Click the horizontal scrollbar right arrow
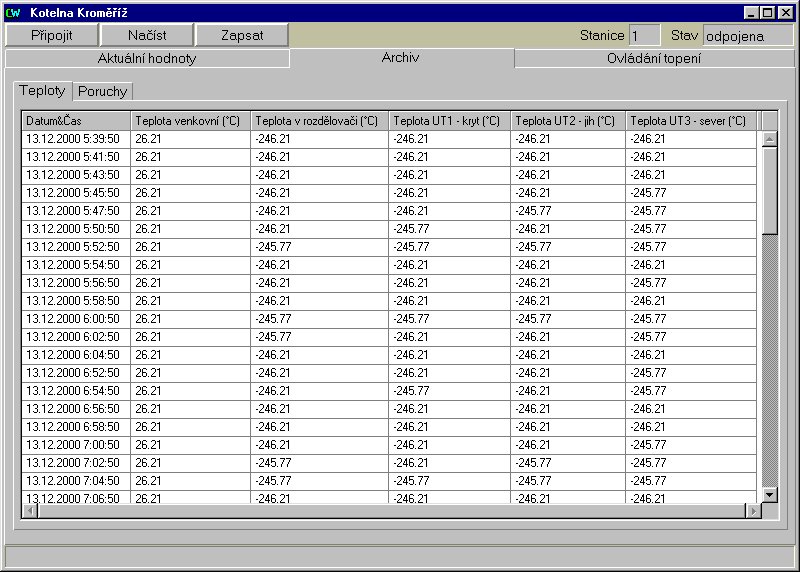 [752, 511]
